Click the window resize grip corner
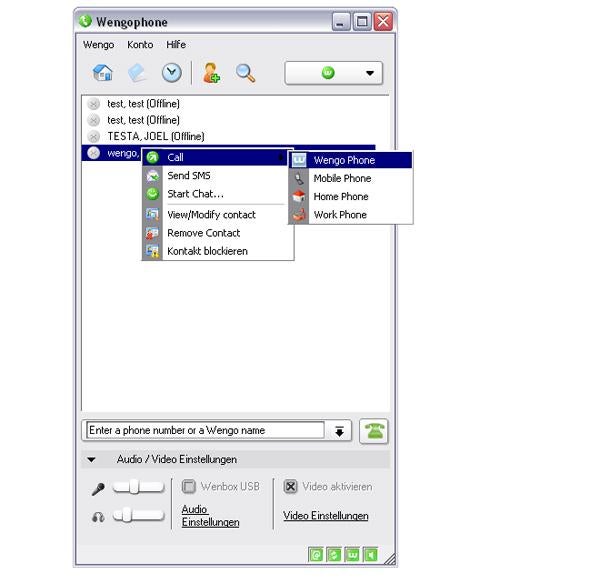600x584 pixels. (390, 558)
